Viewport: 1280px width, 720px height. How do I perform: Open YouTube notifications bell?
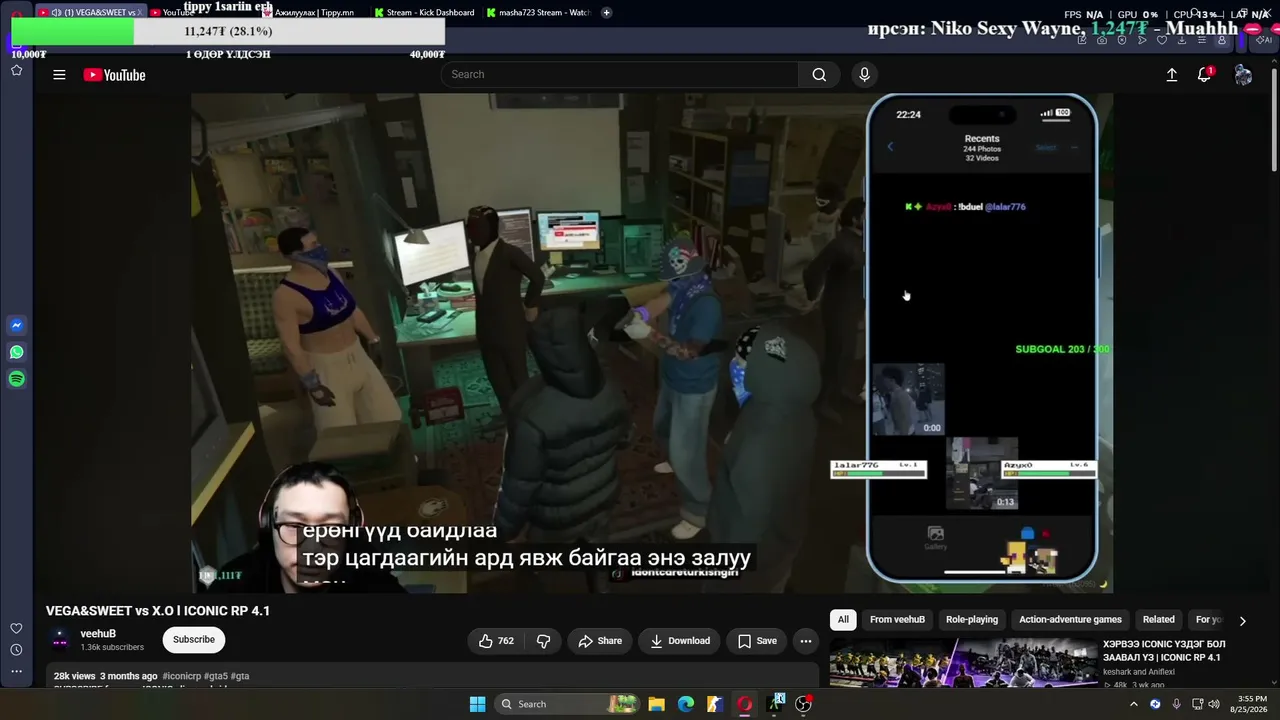tap(1204, 75)
